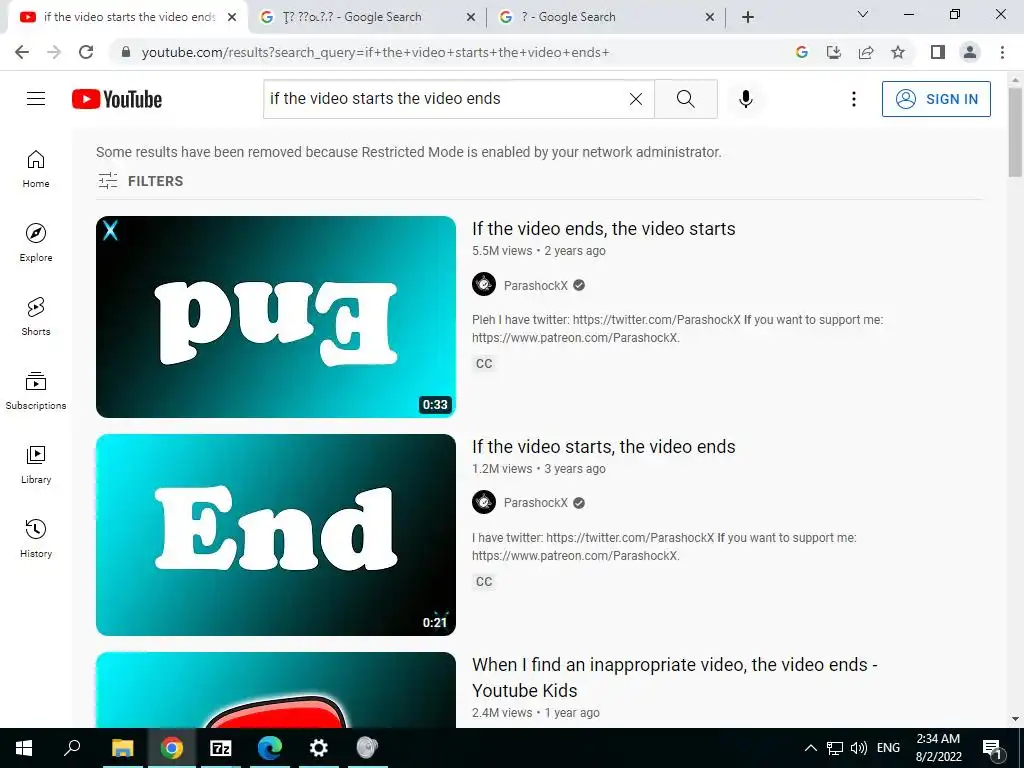Screen dimensions: 1024x768
Task: Switch to the '? - Google Search' tab
Action: (x=608, y=17)
